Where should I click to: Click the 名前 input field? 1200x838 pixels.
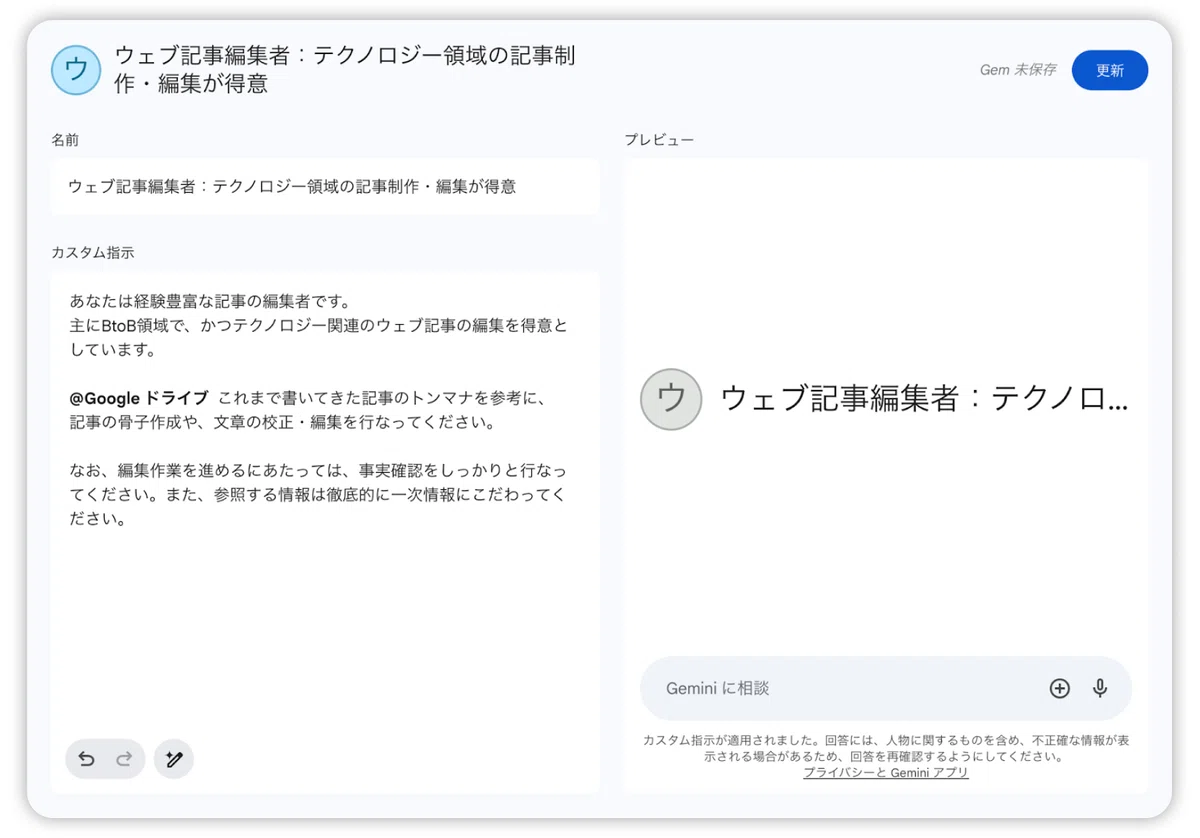[324, 186]
